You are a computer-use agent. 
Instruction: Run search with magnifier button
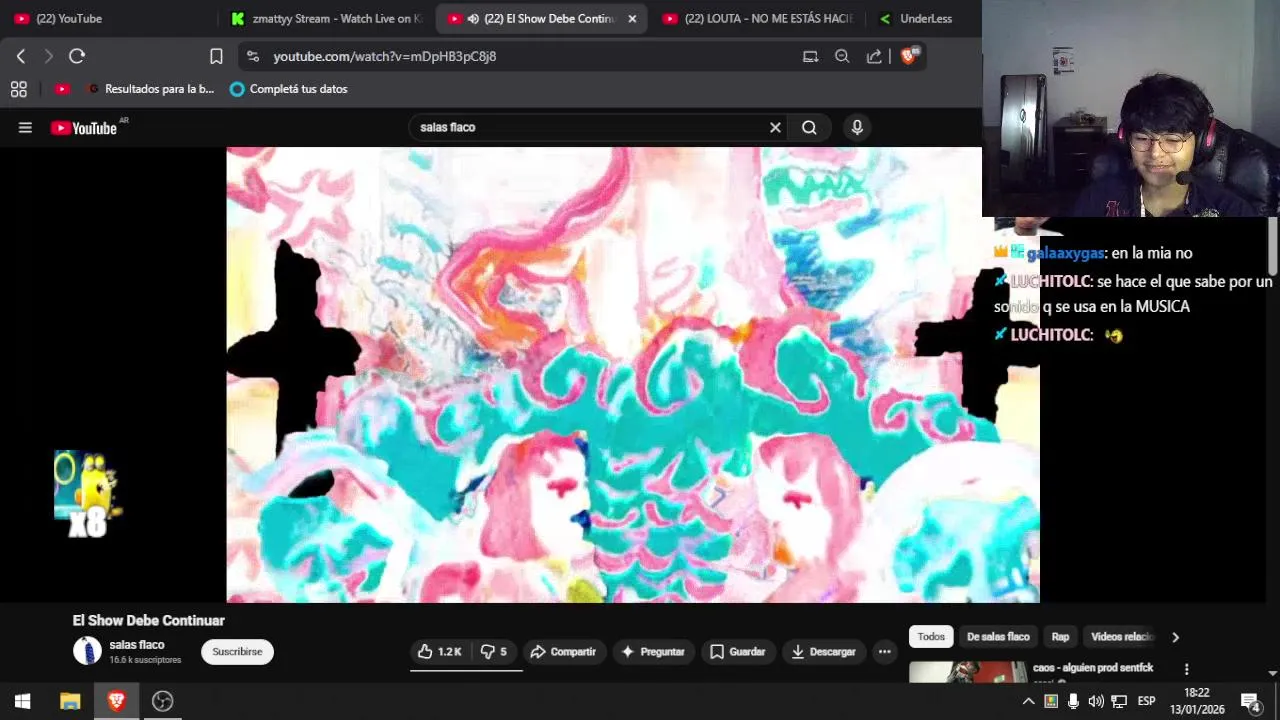click(x=809, y=127)
